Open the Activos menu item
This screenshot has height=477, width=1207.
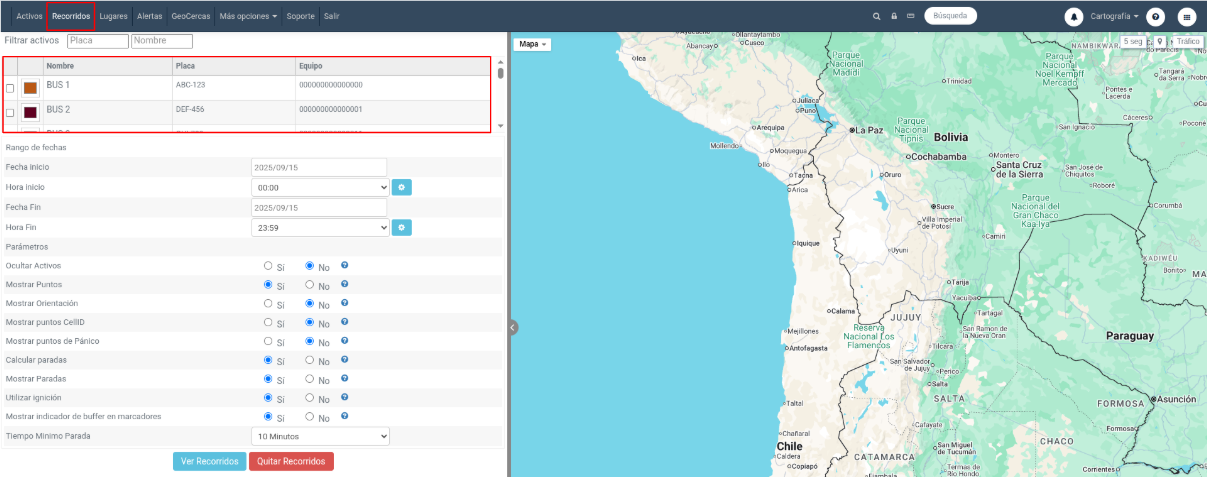pos(29,16)
